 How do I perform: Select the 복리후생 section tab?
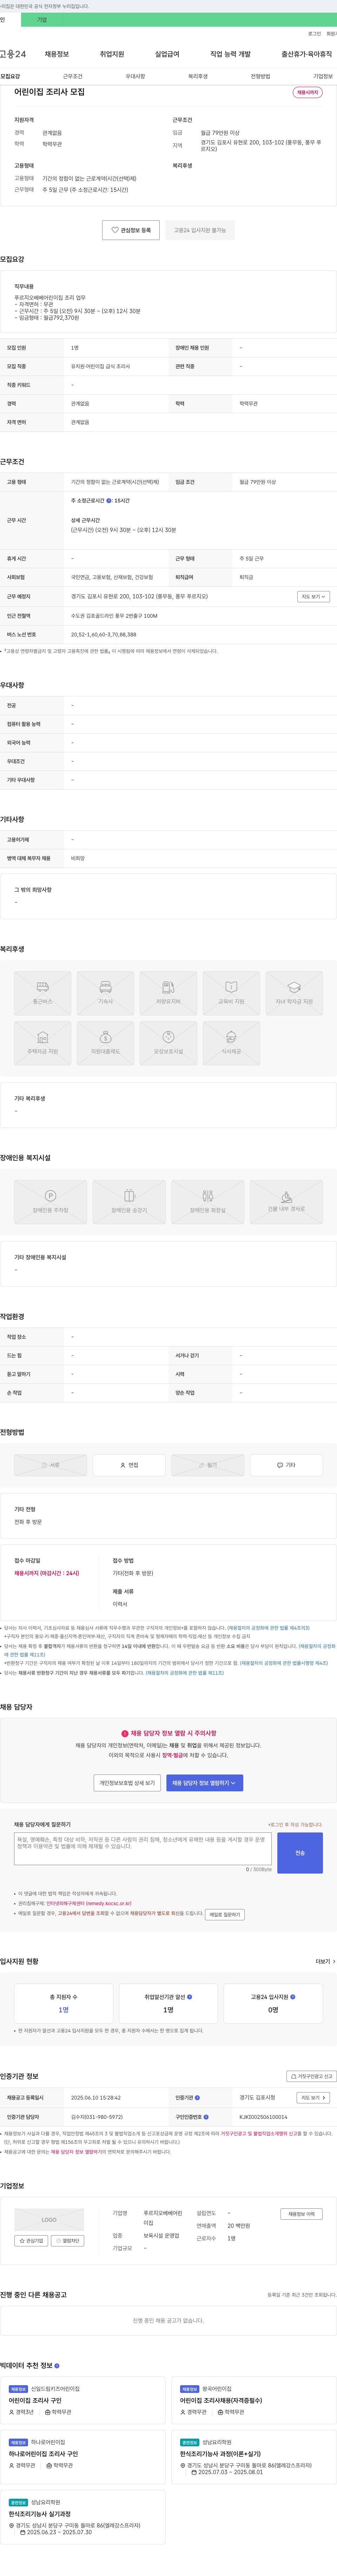click(x=198, y=76)
